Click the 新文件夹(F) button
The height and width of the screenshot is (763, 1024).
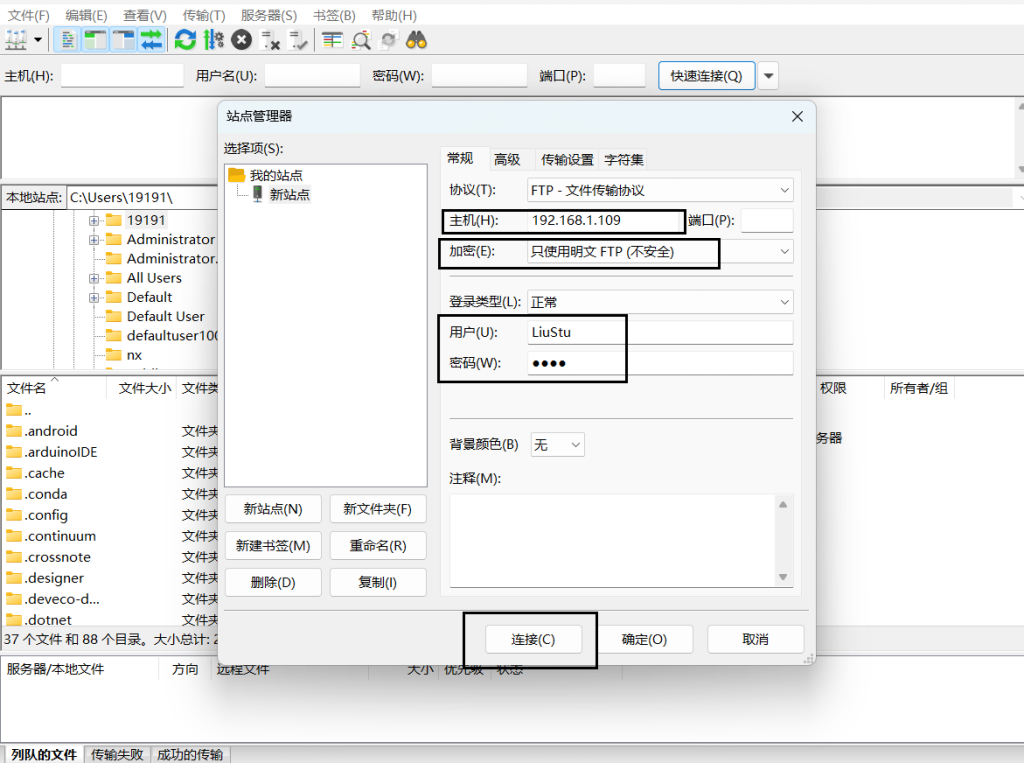click(x=377, y=509)
